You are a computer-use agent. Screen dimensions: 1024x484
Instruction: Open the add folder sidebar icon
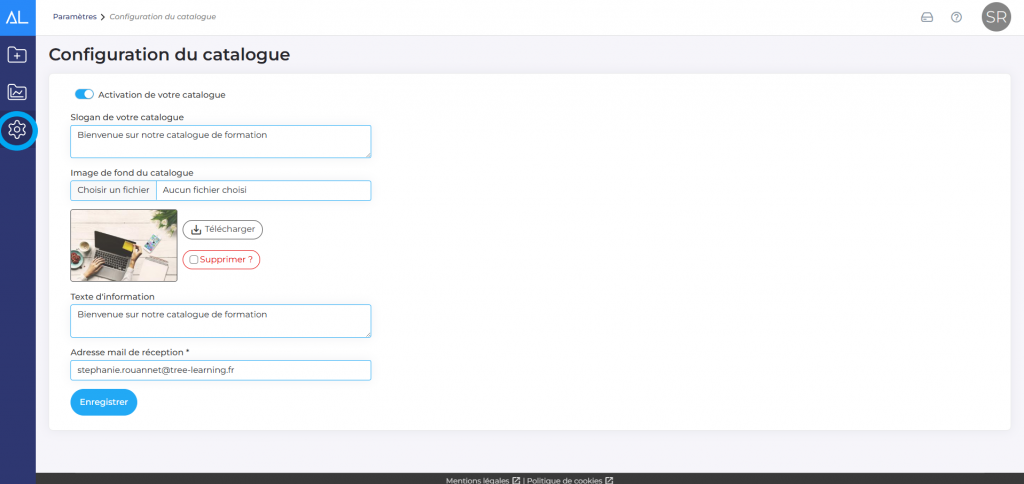[x=17, y=55]
